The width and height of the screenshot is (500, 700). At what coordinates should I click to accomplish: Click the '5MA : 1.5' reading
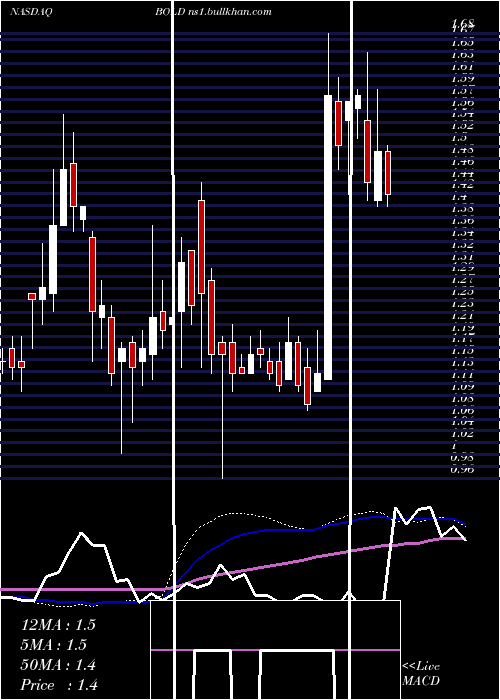coord(54,645)
